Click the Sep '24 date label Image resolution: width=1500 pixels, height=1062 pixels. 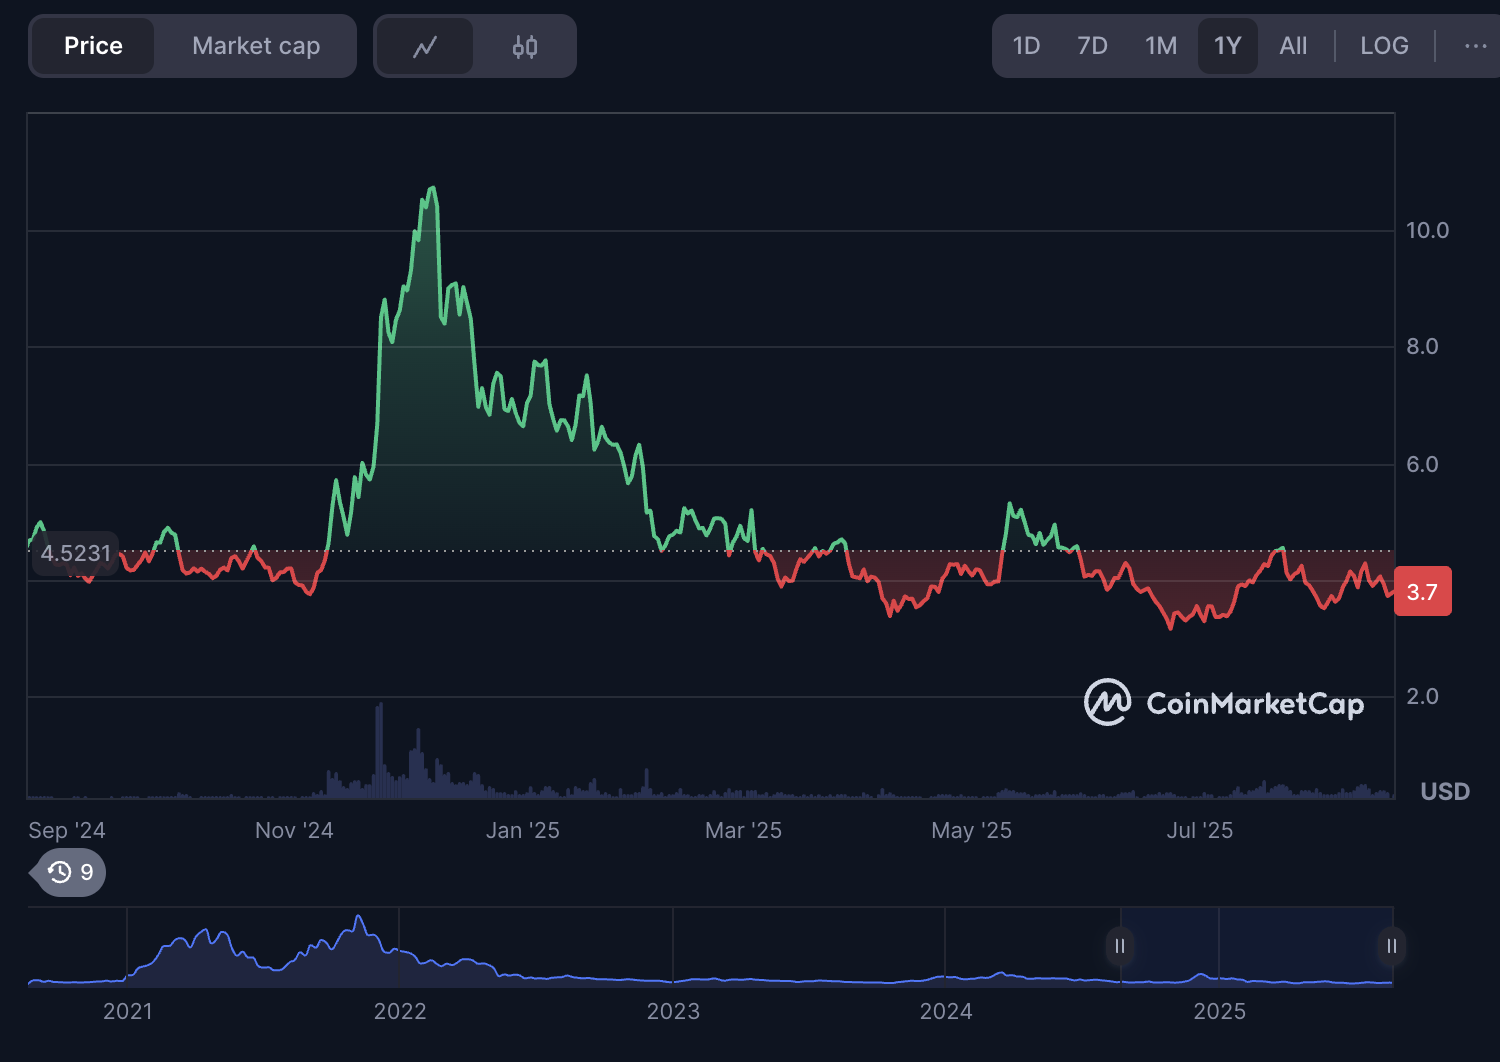tap(67, 831)
